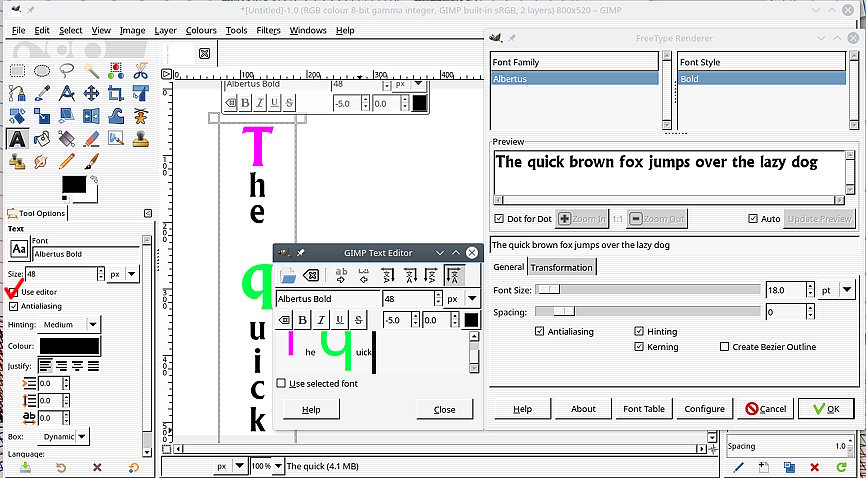Open size unit px dropdown in Tool Options
The width and height of the screenshot is (866, 478).
point(124,274)
